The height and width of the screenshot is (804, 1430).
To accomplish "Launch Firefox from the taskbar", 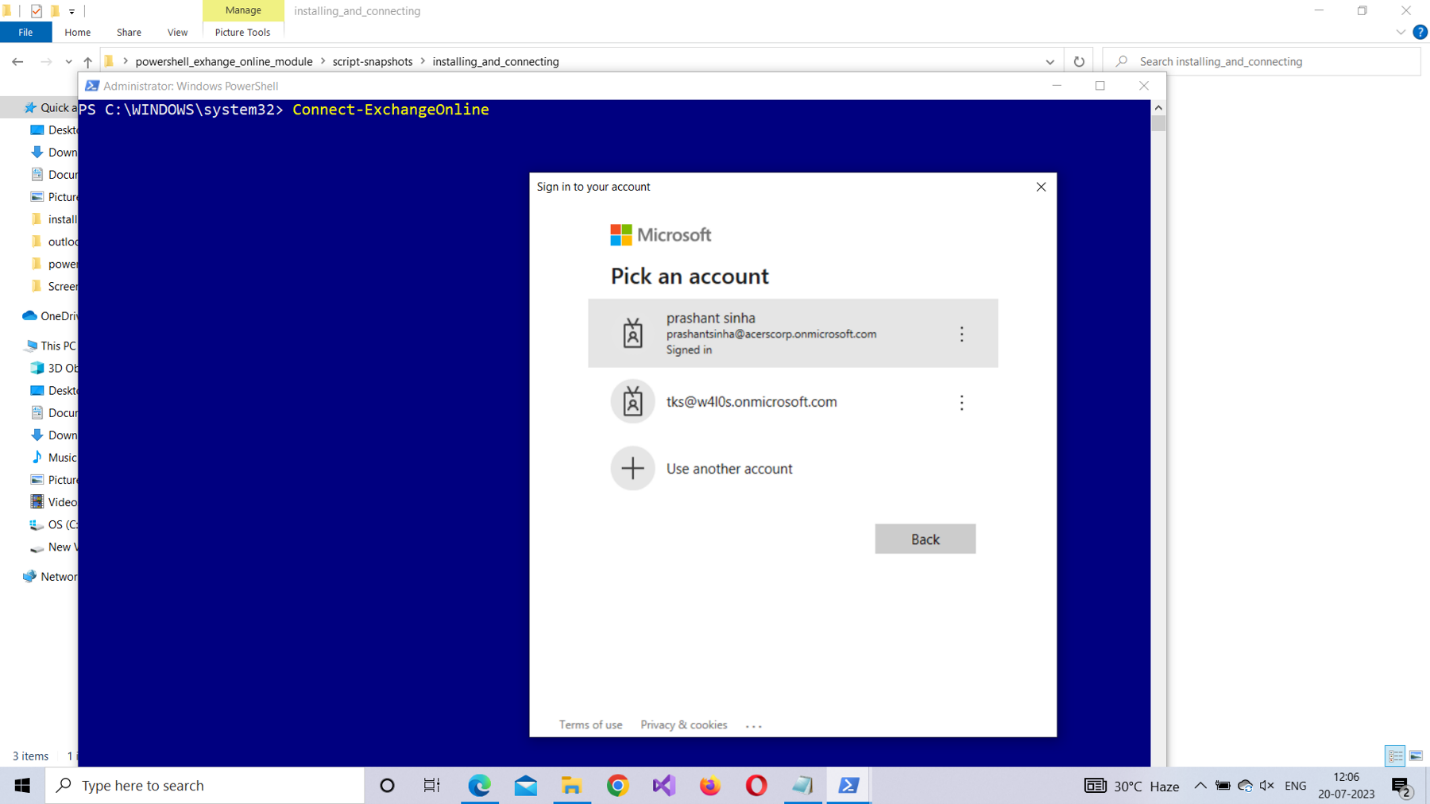I will pos(710,786).
